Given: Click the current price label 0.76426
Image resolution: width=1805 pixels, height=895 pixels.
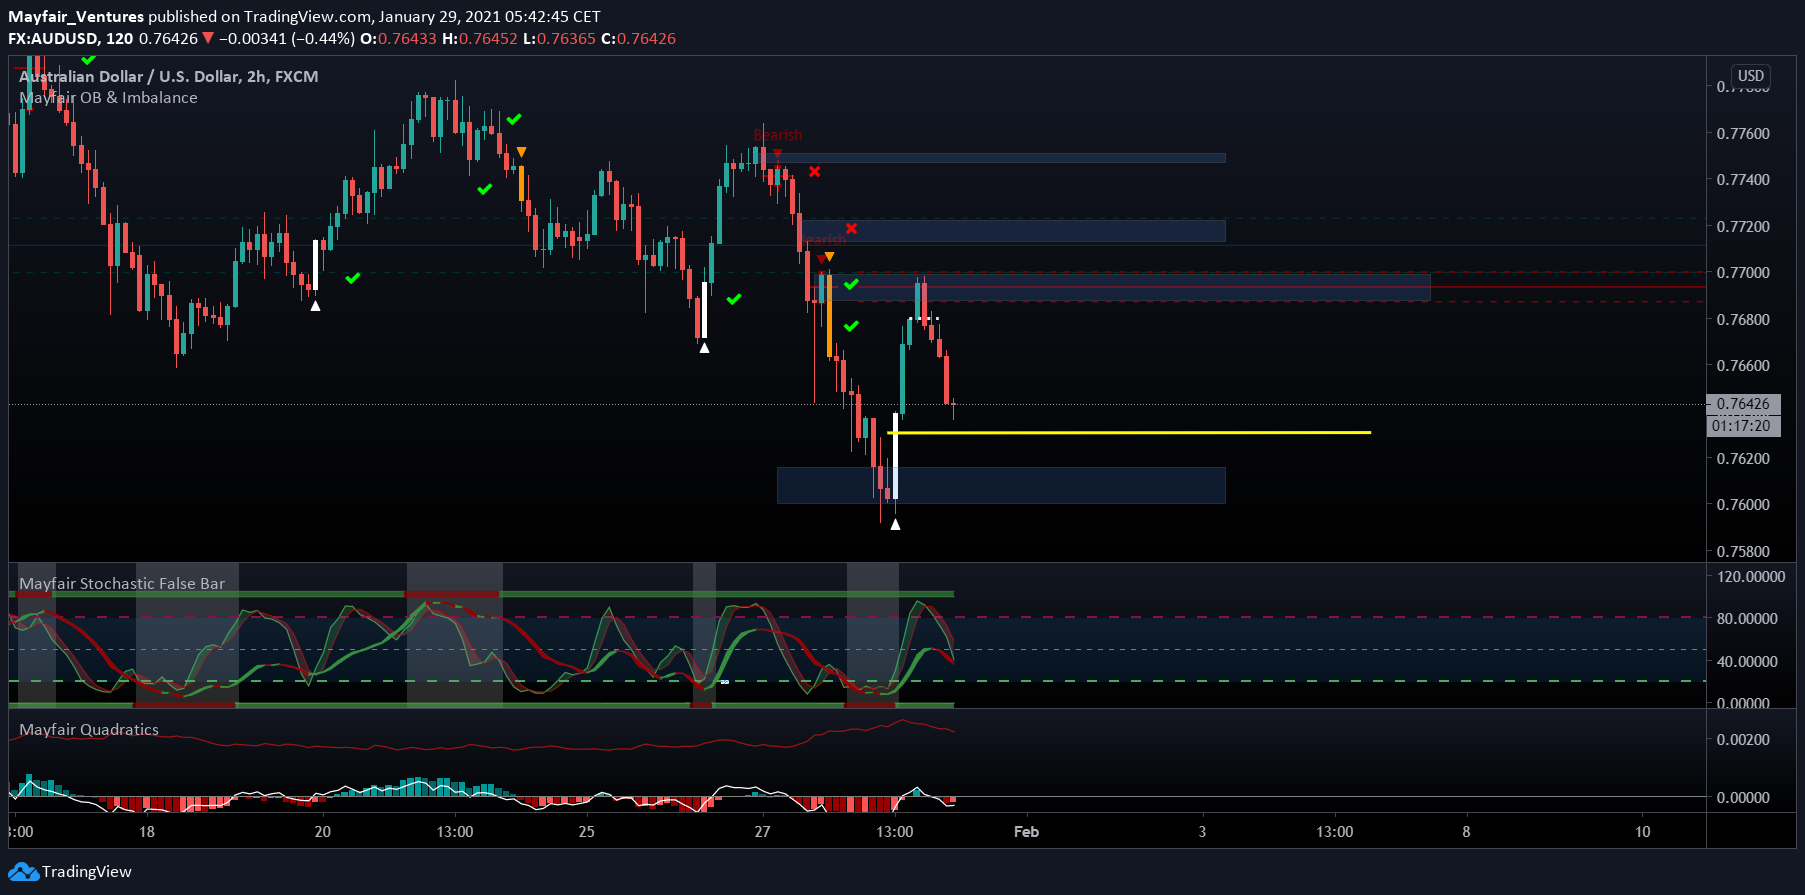Looking at the screenshot, I should point(1743,404).
